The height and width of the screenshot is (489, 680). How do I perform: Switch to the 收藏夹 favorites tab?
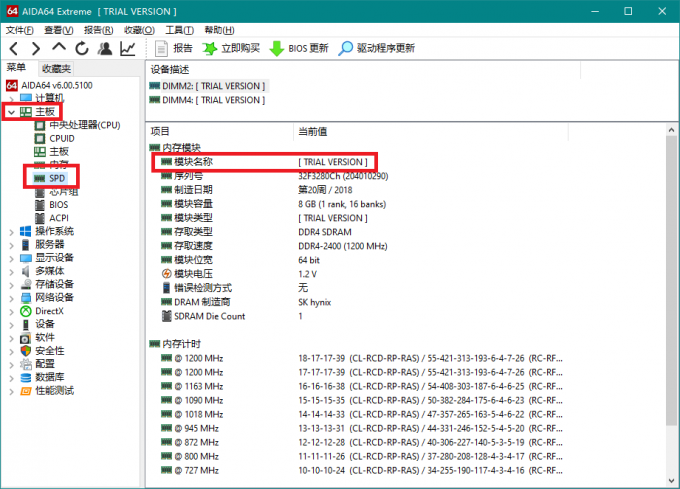(x=56, y=68)
